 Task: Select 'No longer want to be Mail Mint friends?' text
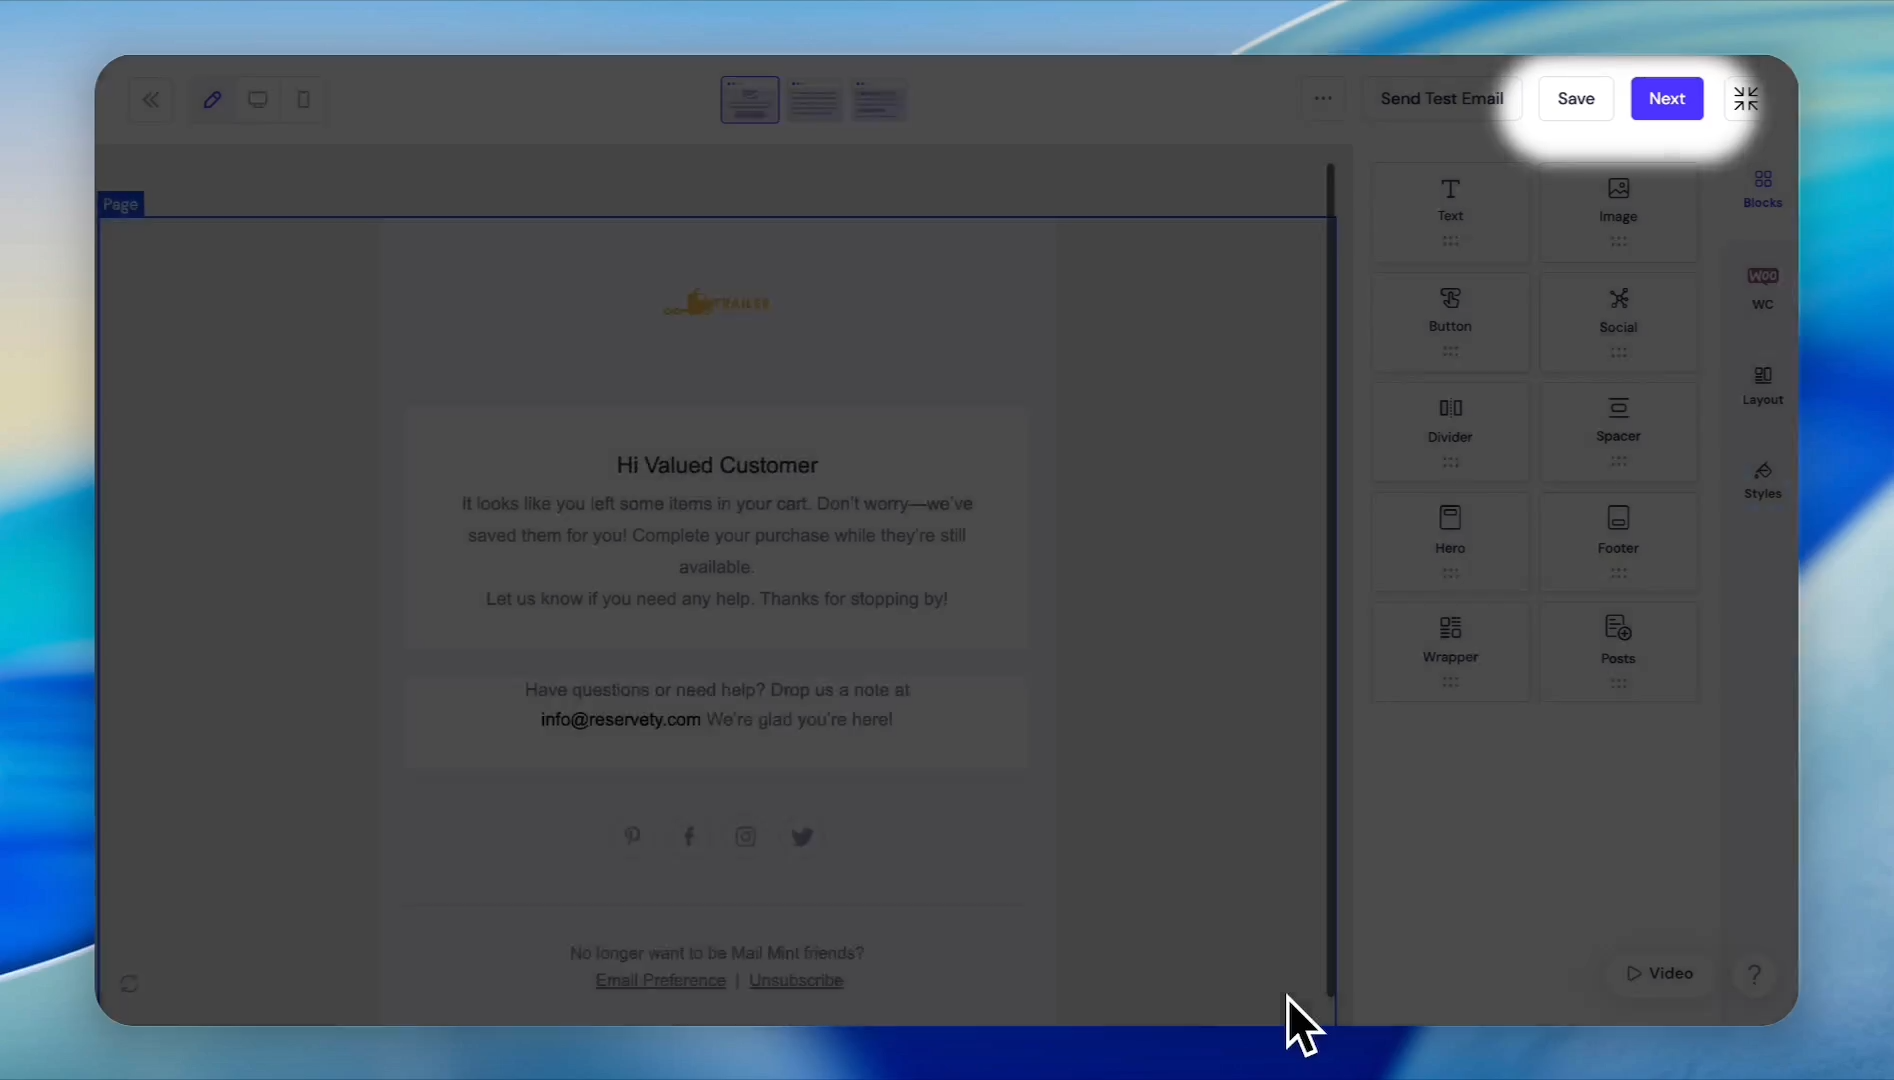716,953
